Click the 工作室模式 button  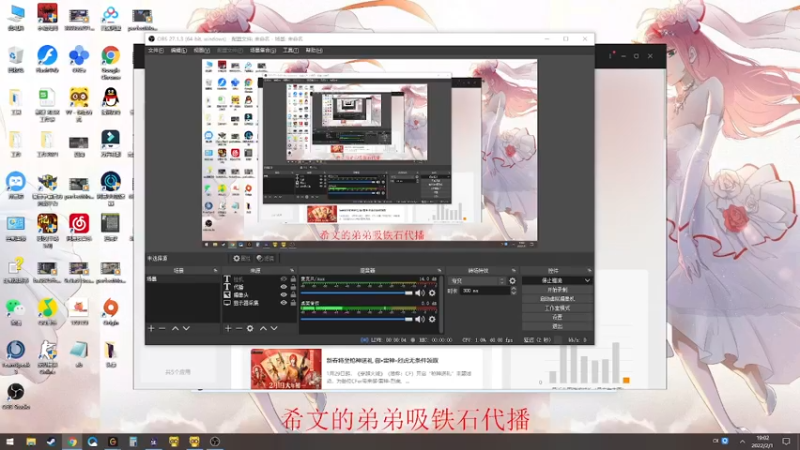(557, 308)
